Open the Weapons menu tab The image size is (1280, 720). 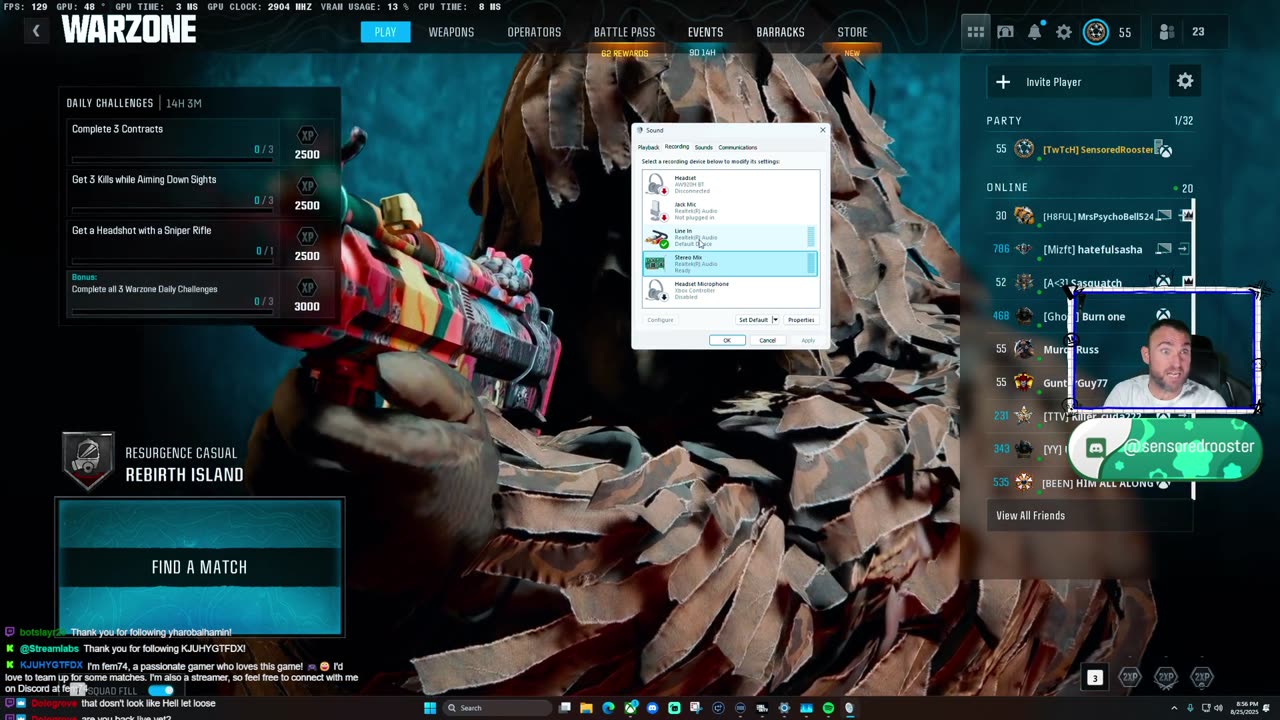click(x=451, y=32)
